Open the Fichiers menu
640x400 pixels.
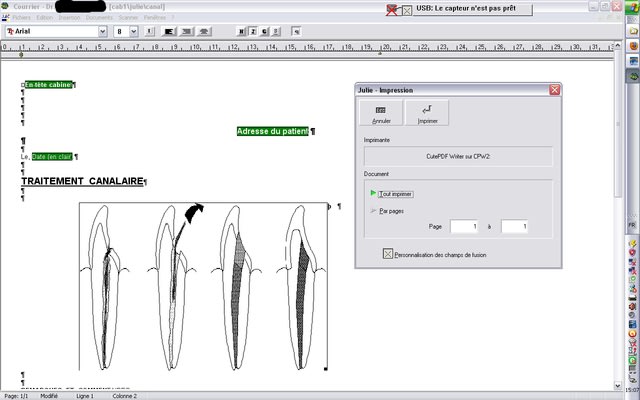pos(23,18)
